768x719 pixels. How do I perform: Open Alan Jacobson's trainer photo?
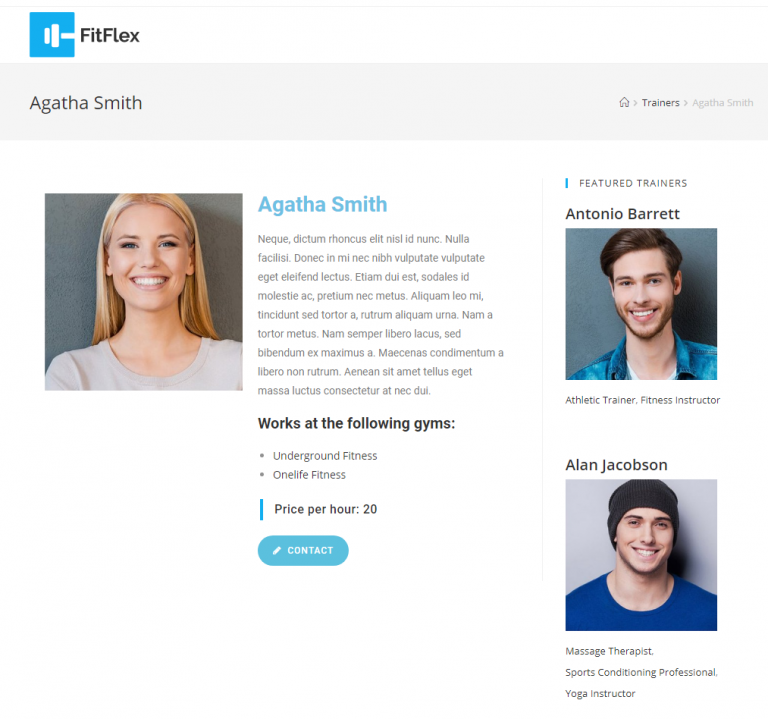click(641, 555)
